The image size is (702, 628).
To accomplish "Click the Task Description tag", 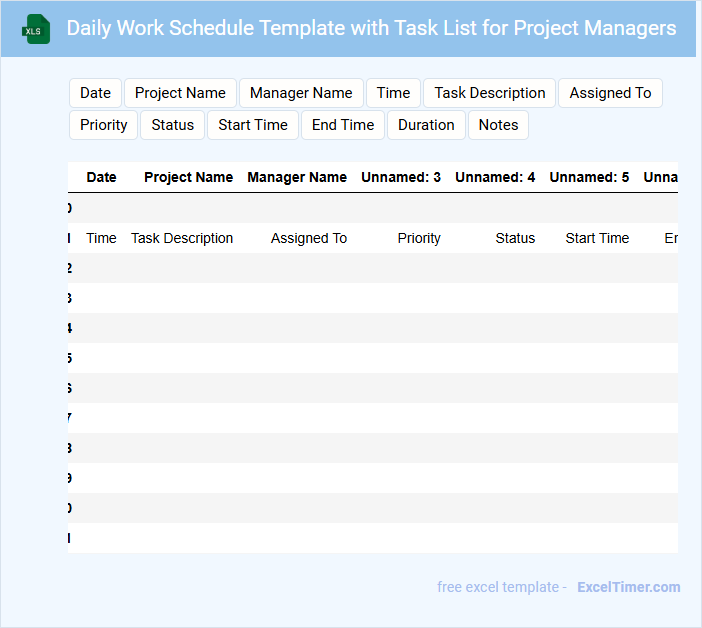I will [490, 93].
